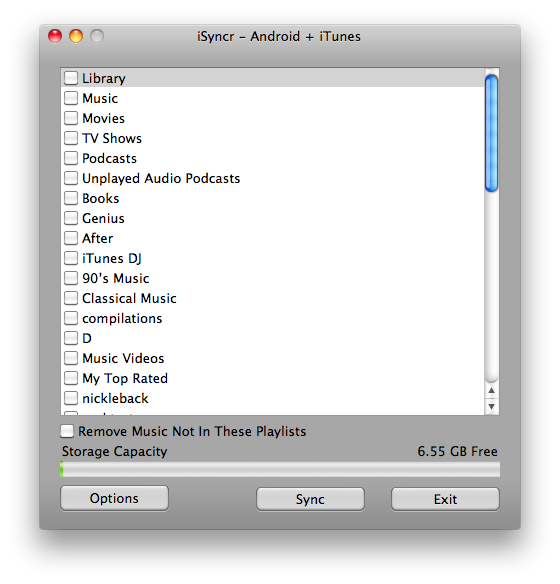The image size is (560, 584).
Task: Click the scrollbar up arrow
Action: tap(491, 391)
